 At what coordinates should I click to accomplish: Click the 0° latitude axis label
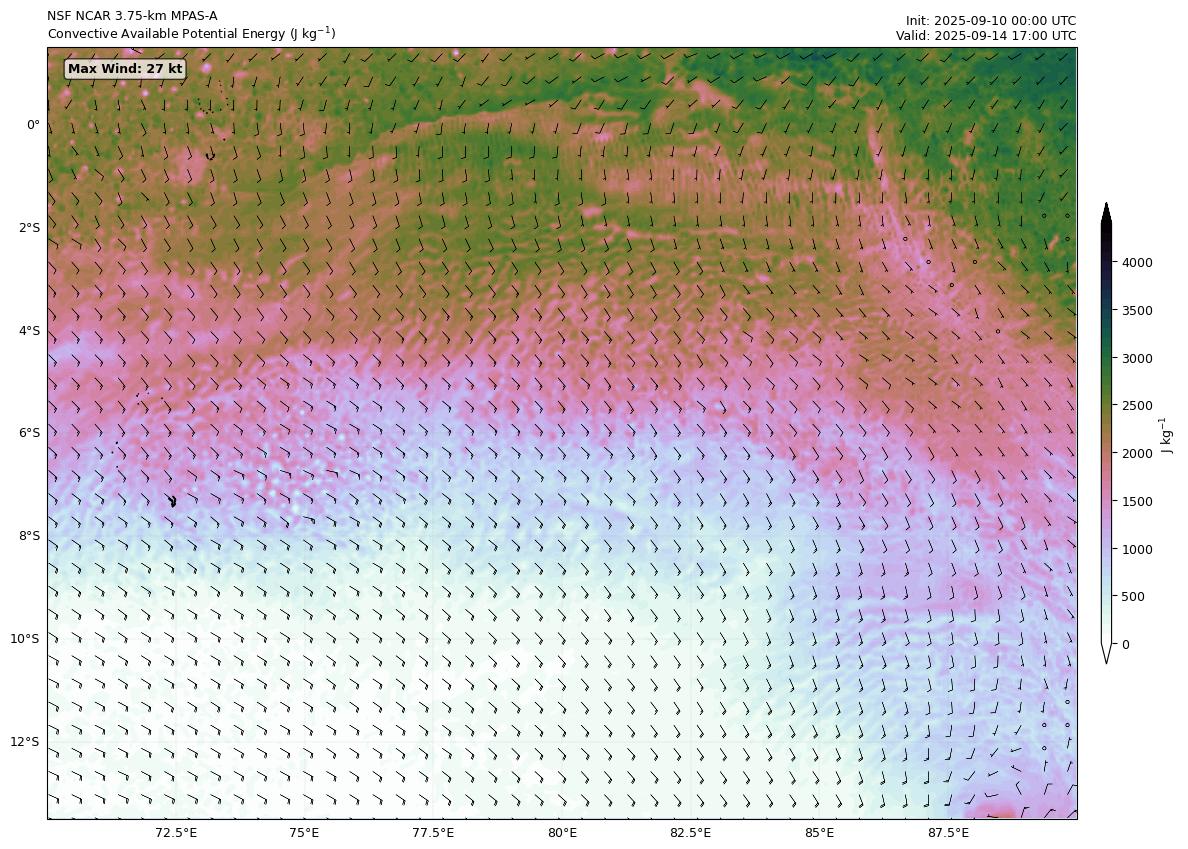pos(33,125)
